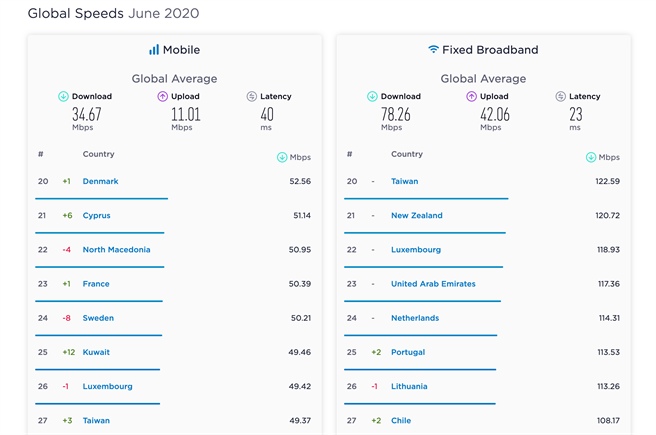Viewport: 656px width, 435px height.
Task: Click the Fixed Broadband Mbps column icon
Action: pos(591,157)
